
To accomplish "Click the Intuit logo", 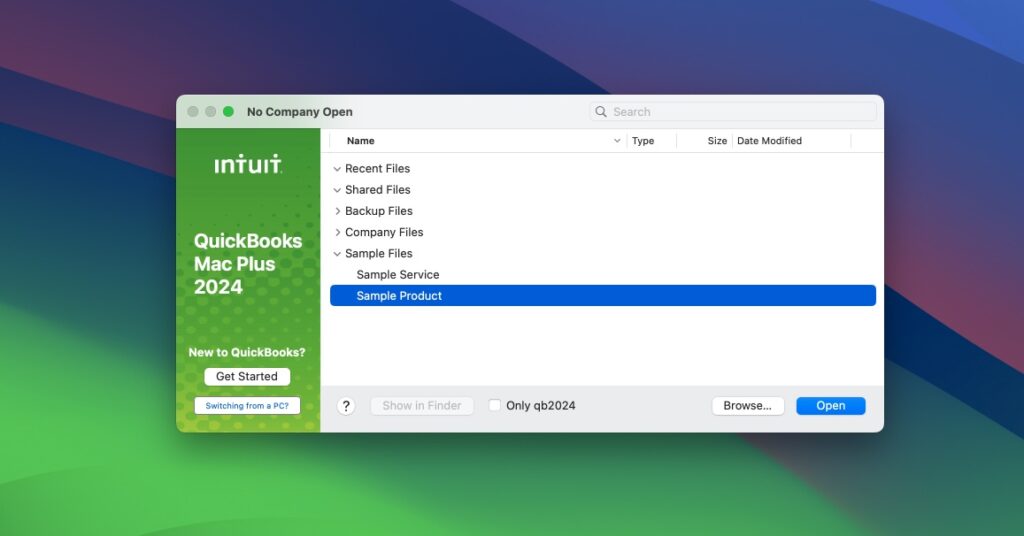I will pos(248,165).
